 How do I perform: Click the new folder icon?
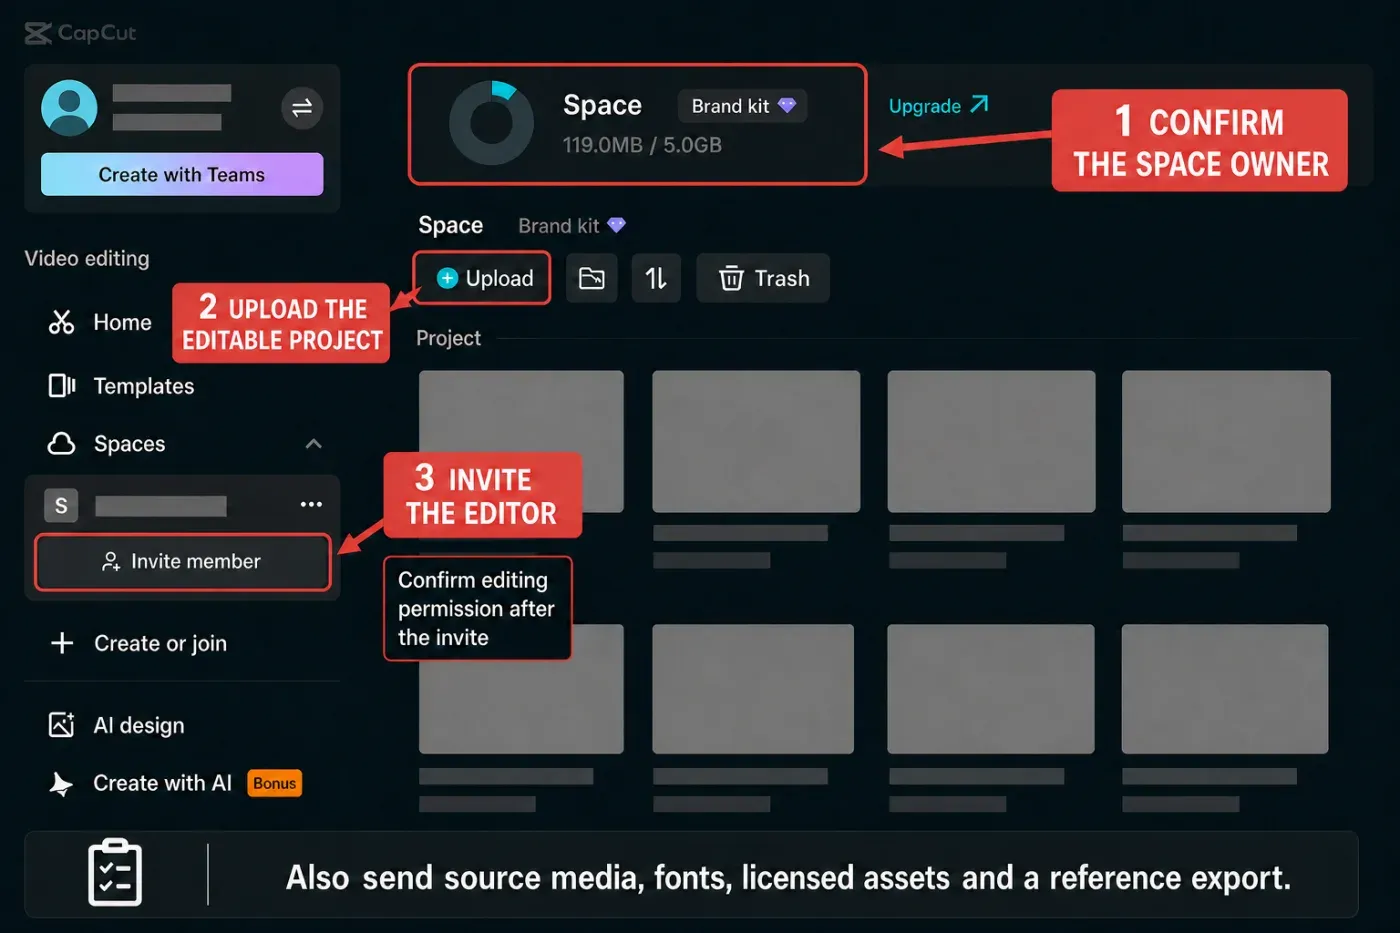pyautogui.click(x=592, y=278)
